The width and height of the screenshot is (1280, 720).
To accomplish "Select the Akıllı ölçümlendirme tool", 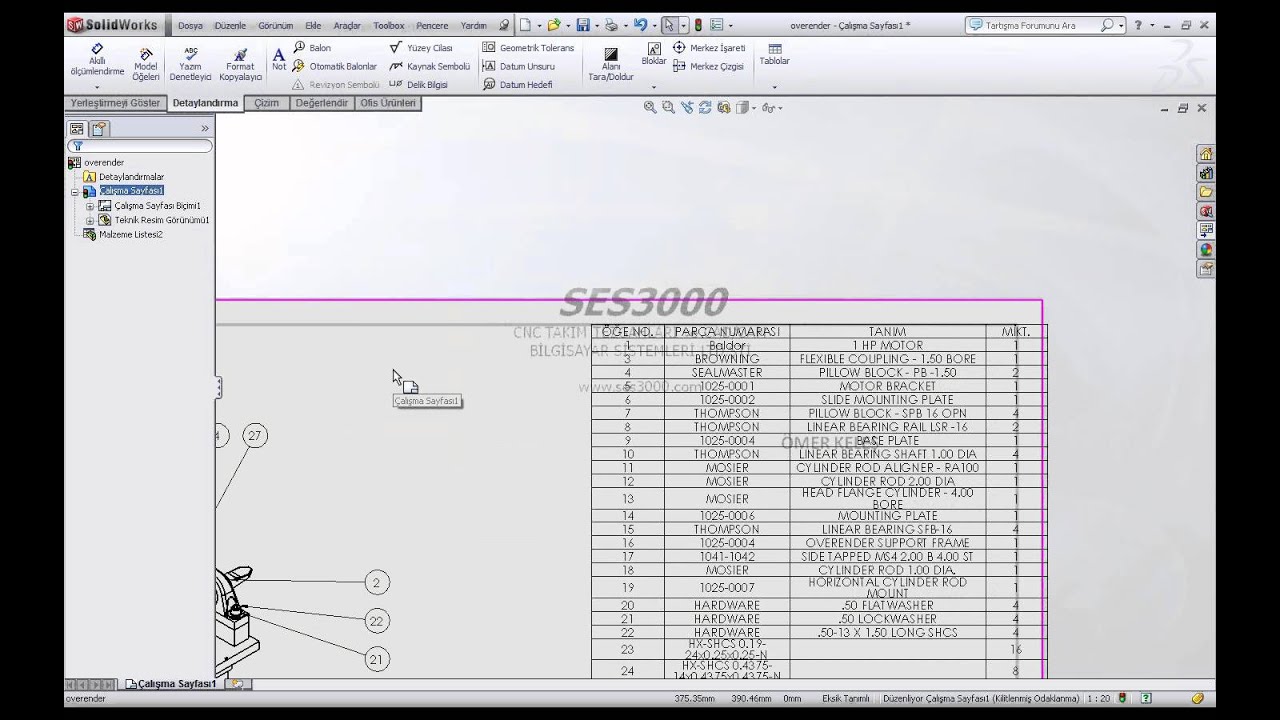I will 97,59.
